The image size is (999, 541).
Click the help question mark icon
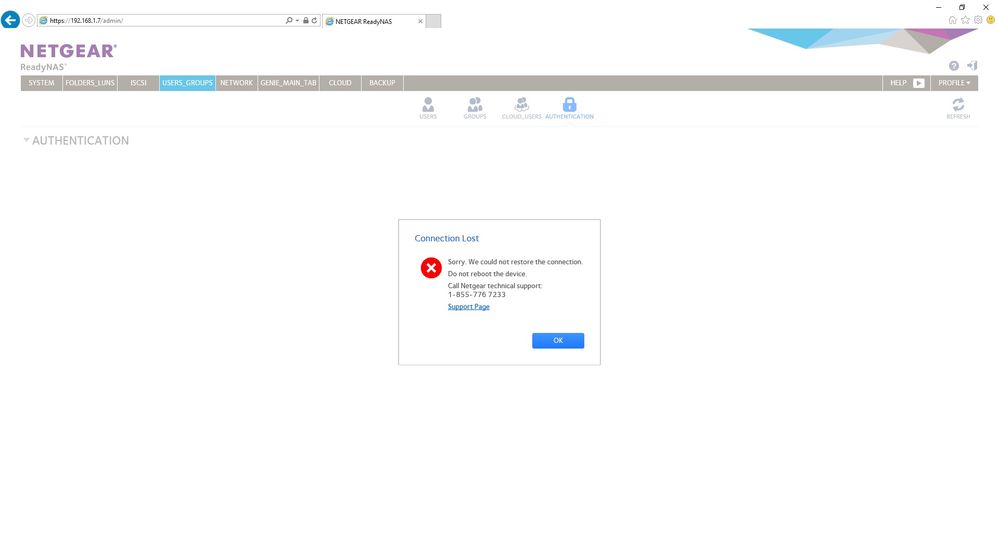[x=953, y=66]
